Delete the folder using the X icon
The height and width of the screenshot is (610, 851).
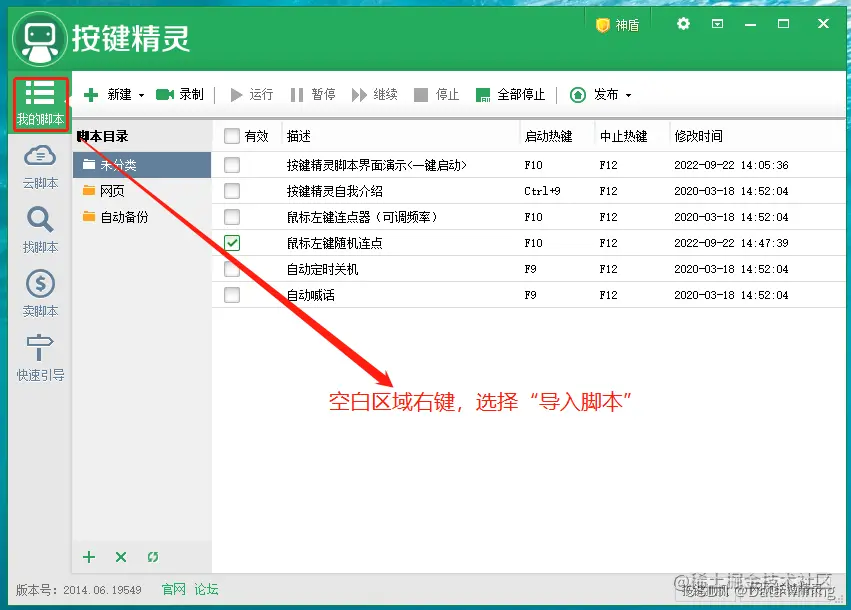click(x=121, y=557)
